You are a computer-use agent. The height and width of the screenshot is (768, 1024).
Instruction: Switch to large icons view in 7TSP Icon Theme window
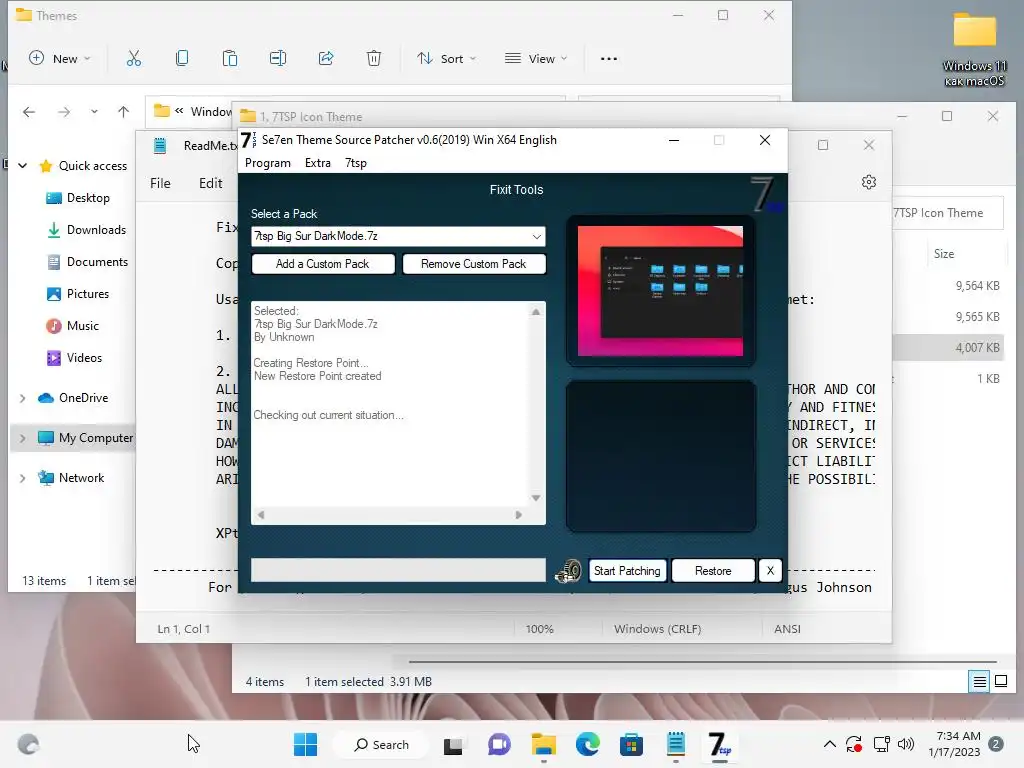[x=1000, y=682]
